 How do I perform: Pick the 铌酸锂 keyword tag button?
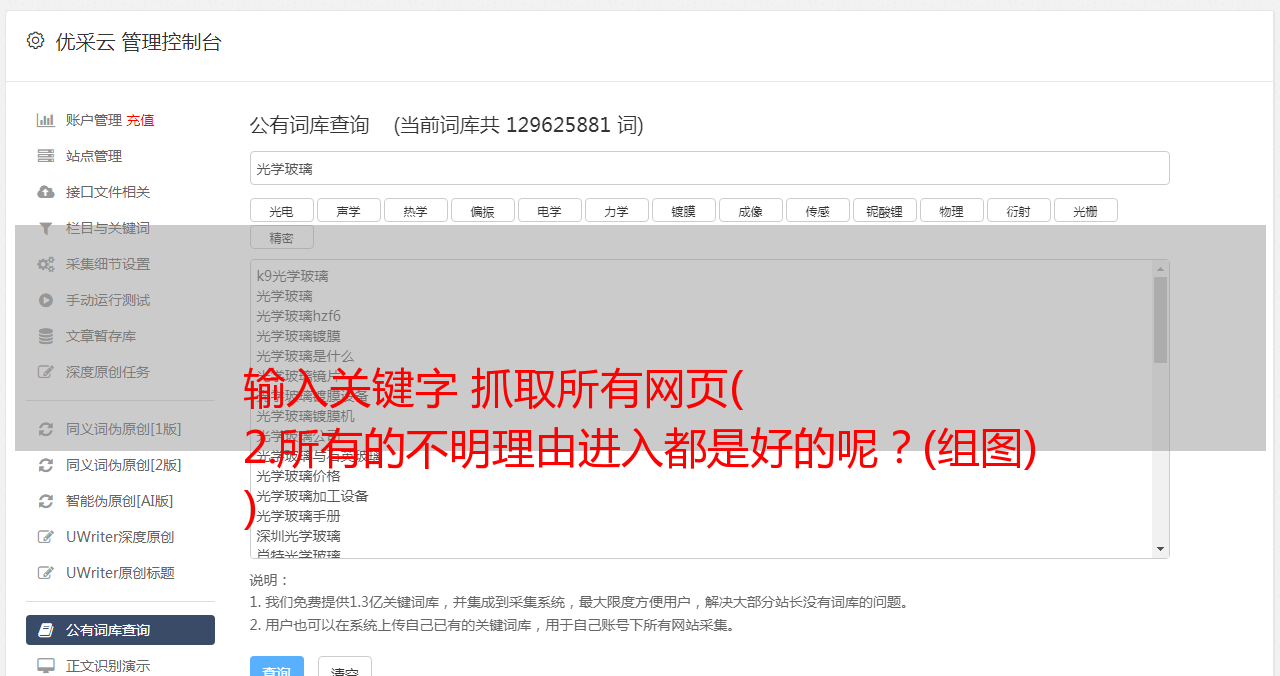(885, 210)
